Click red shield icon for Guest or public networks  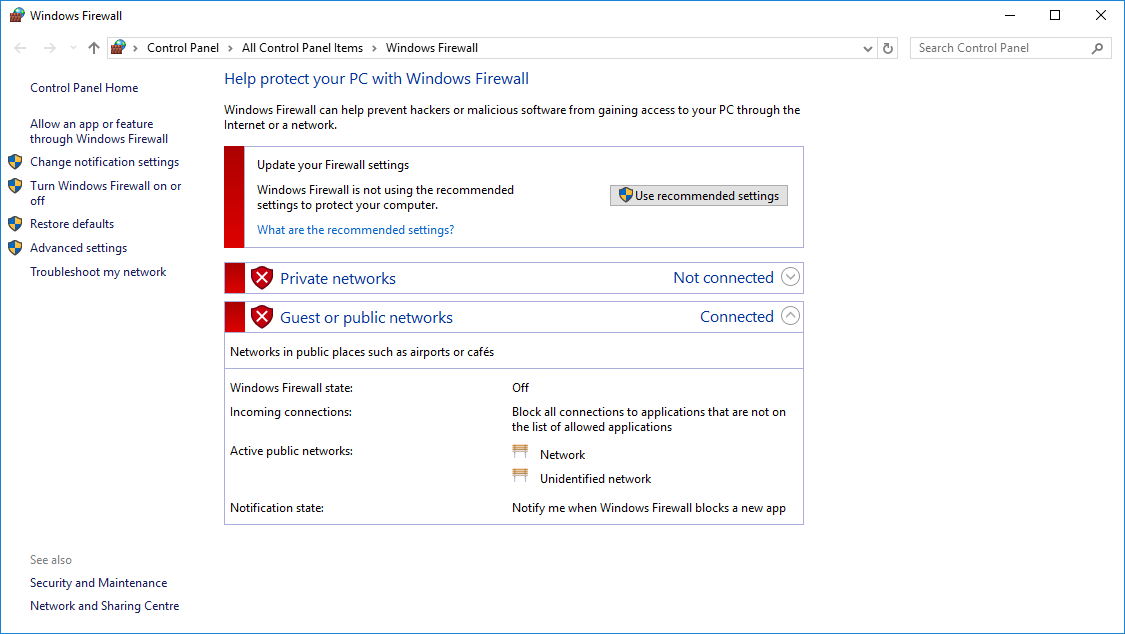coord(262,316)
